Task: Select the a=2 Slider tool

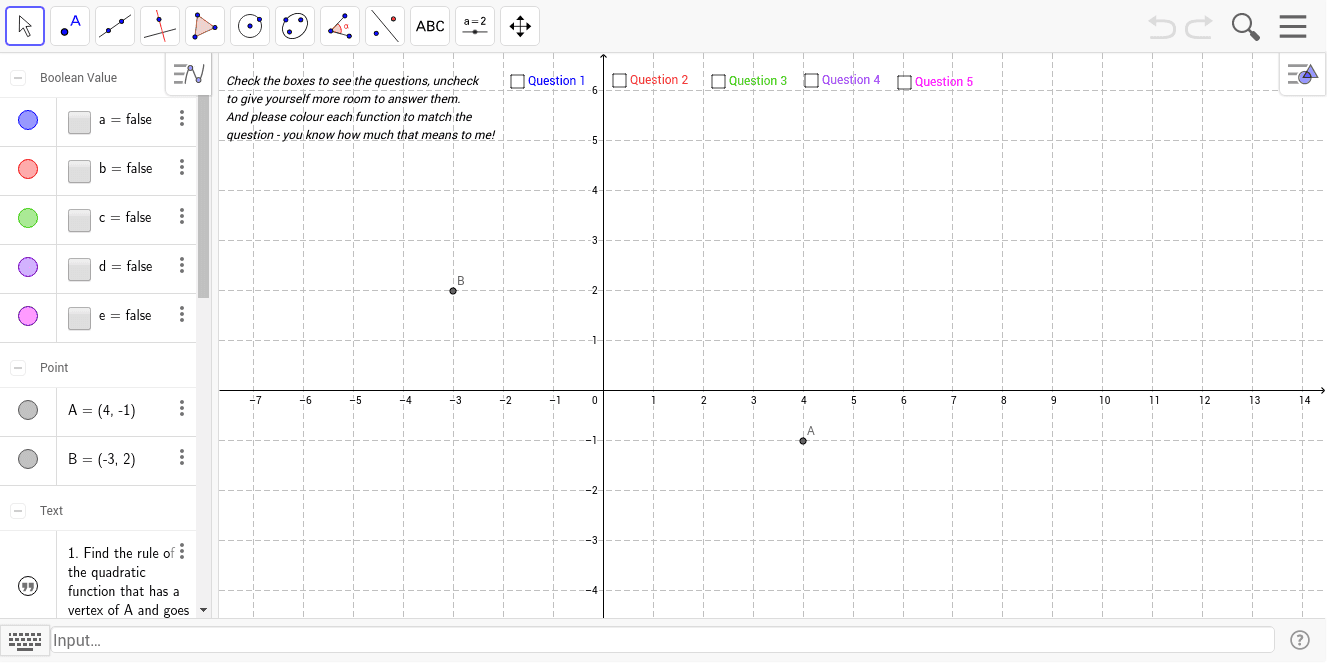Action: [x=475, y=26]
